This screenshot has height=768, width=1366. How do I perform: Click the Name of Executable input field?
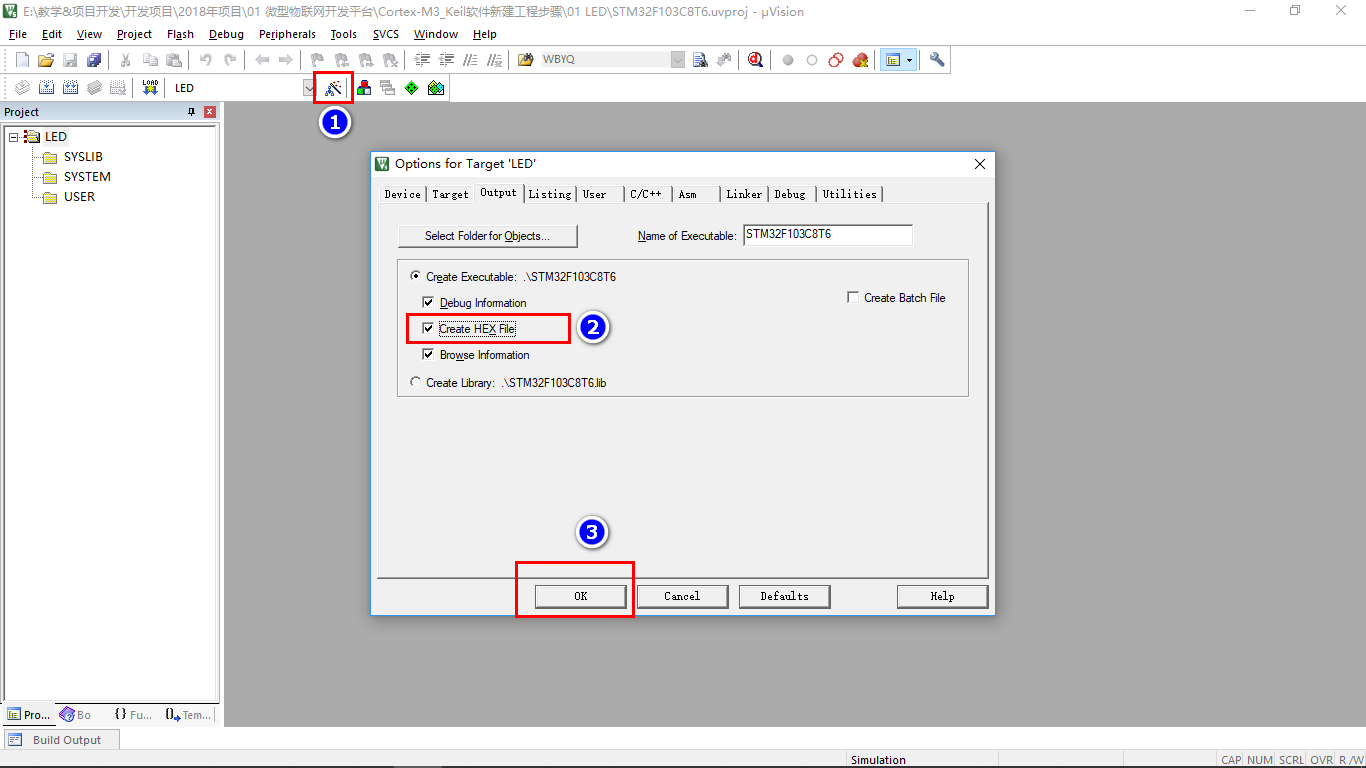point(828,235)
